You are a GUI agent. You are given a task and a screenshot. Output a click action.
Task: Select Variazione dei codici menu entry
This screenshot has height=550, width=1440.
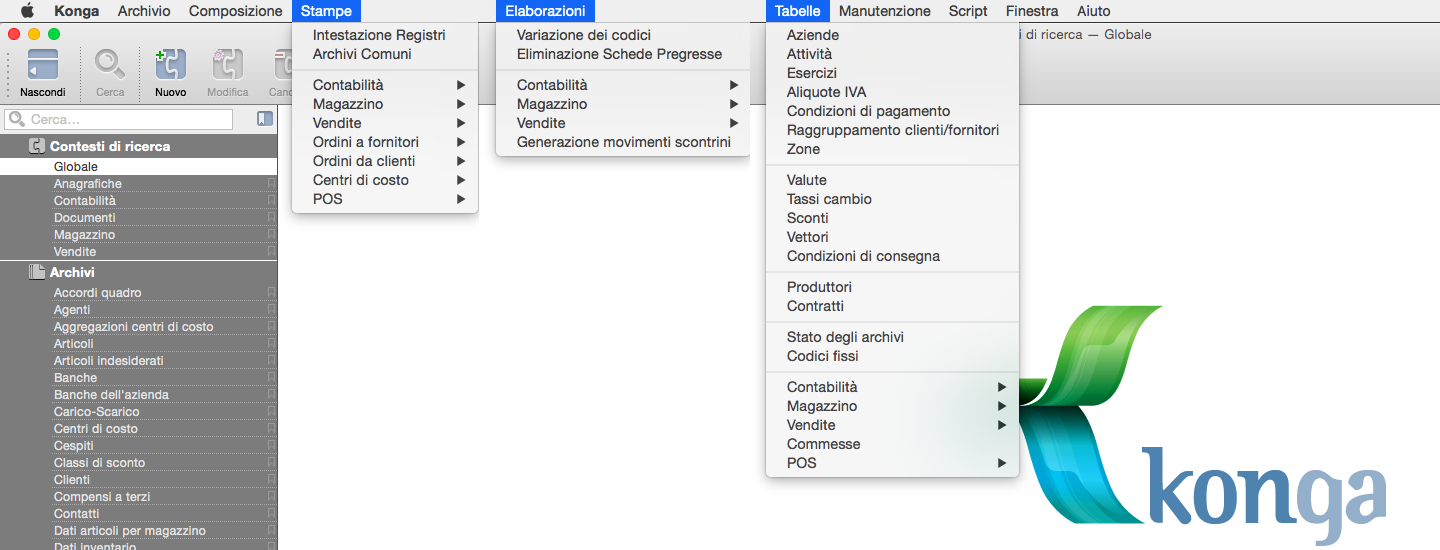click(x=583, y=35)
